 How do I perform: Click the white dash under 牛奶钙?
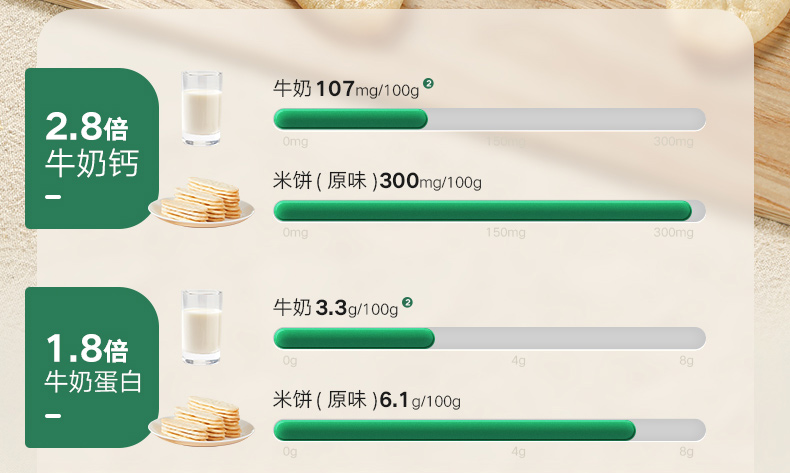54,197
